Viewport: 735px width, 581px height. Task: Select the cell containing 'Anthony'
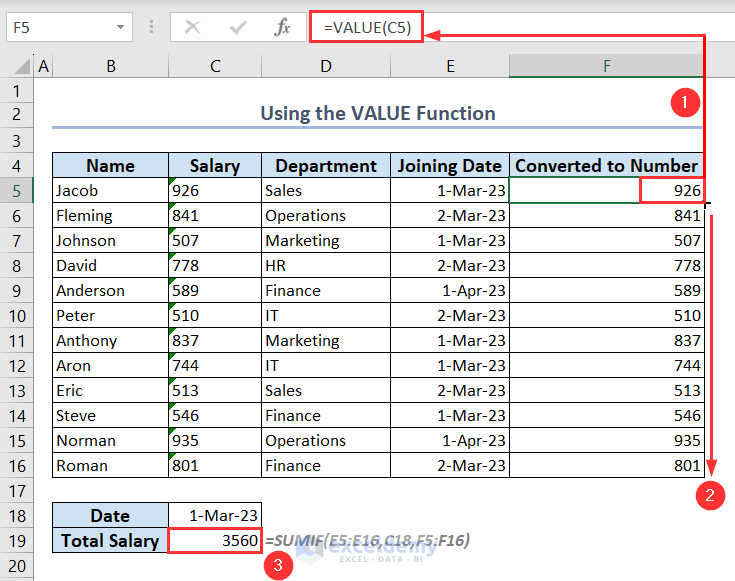tap(111, 340)
